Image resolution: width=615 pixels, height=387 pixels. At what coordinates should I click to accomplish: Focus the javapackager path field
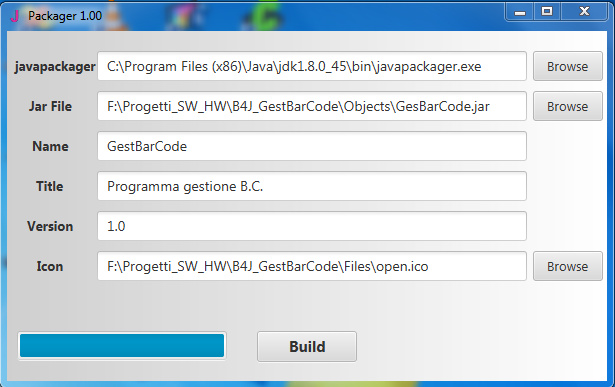coord(312,66)
